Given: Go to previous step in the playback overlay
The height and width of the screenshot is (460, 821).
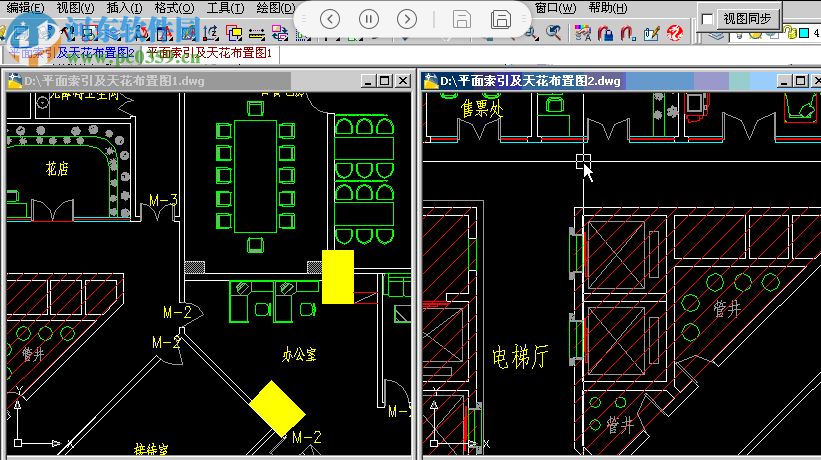Looking at the screenshot, I should tap(330, 19).
